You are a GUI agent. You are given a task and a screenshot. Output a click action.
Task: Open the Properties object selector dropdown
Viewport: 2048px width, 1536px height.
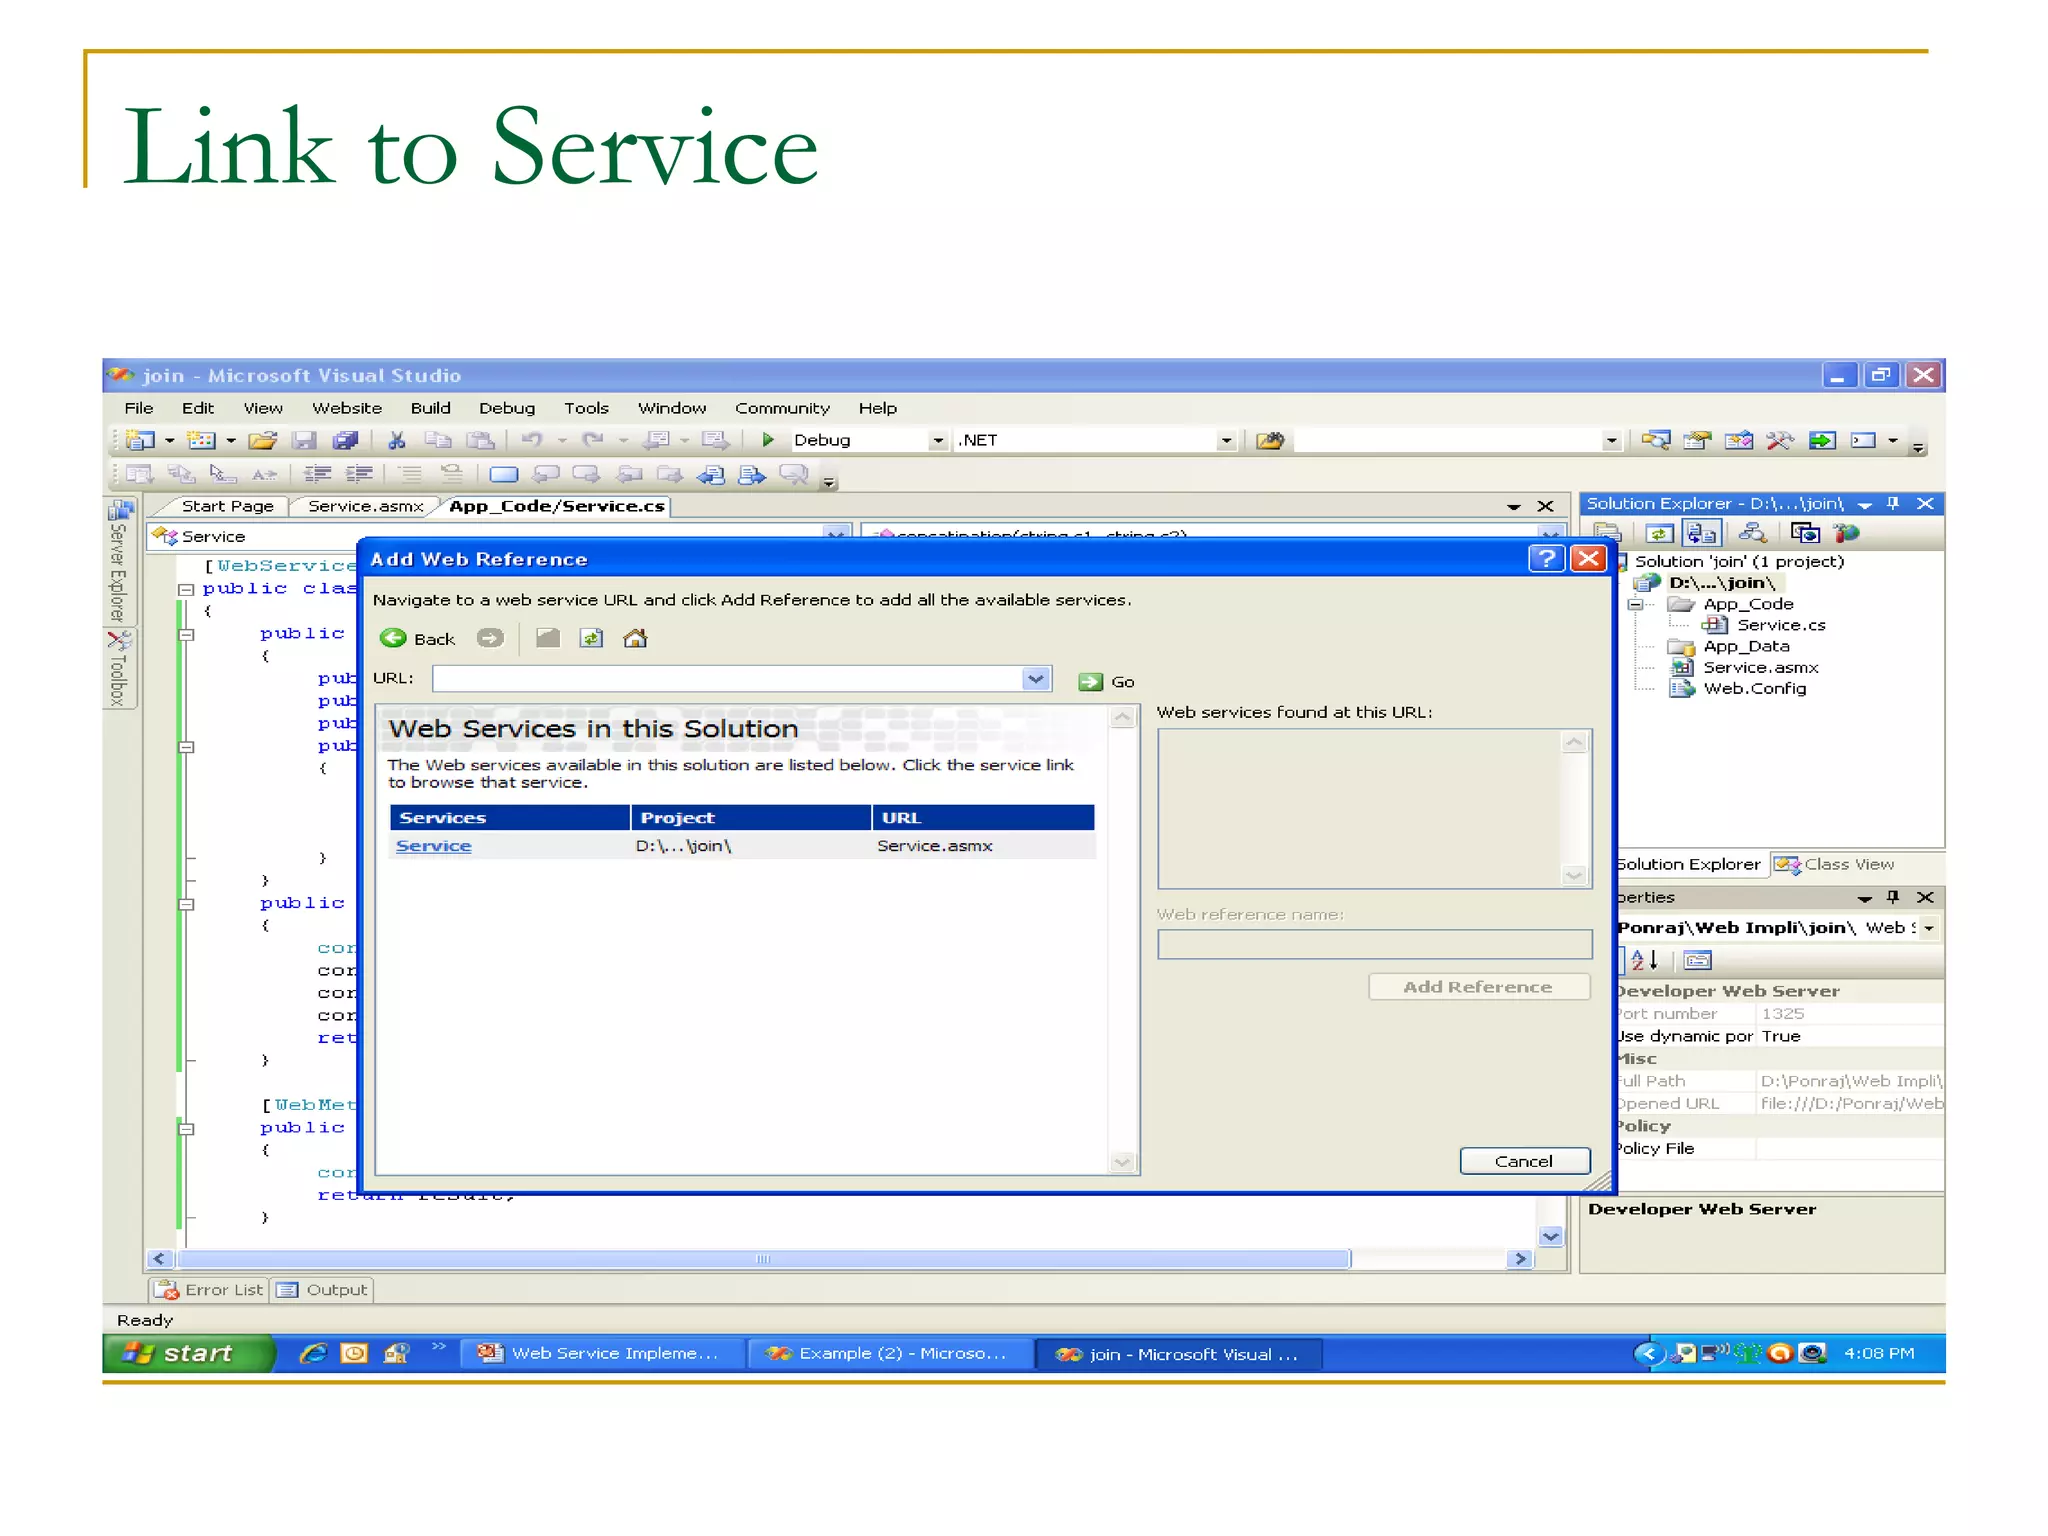tap(1929, 929)
